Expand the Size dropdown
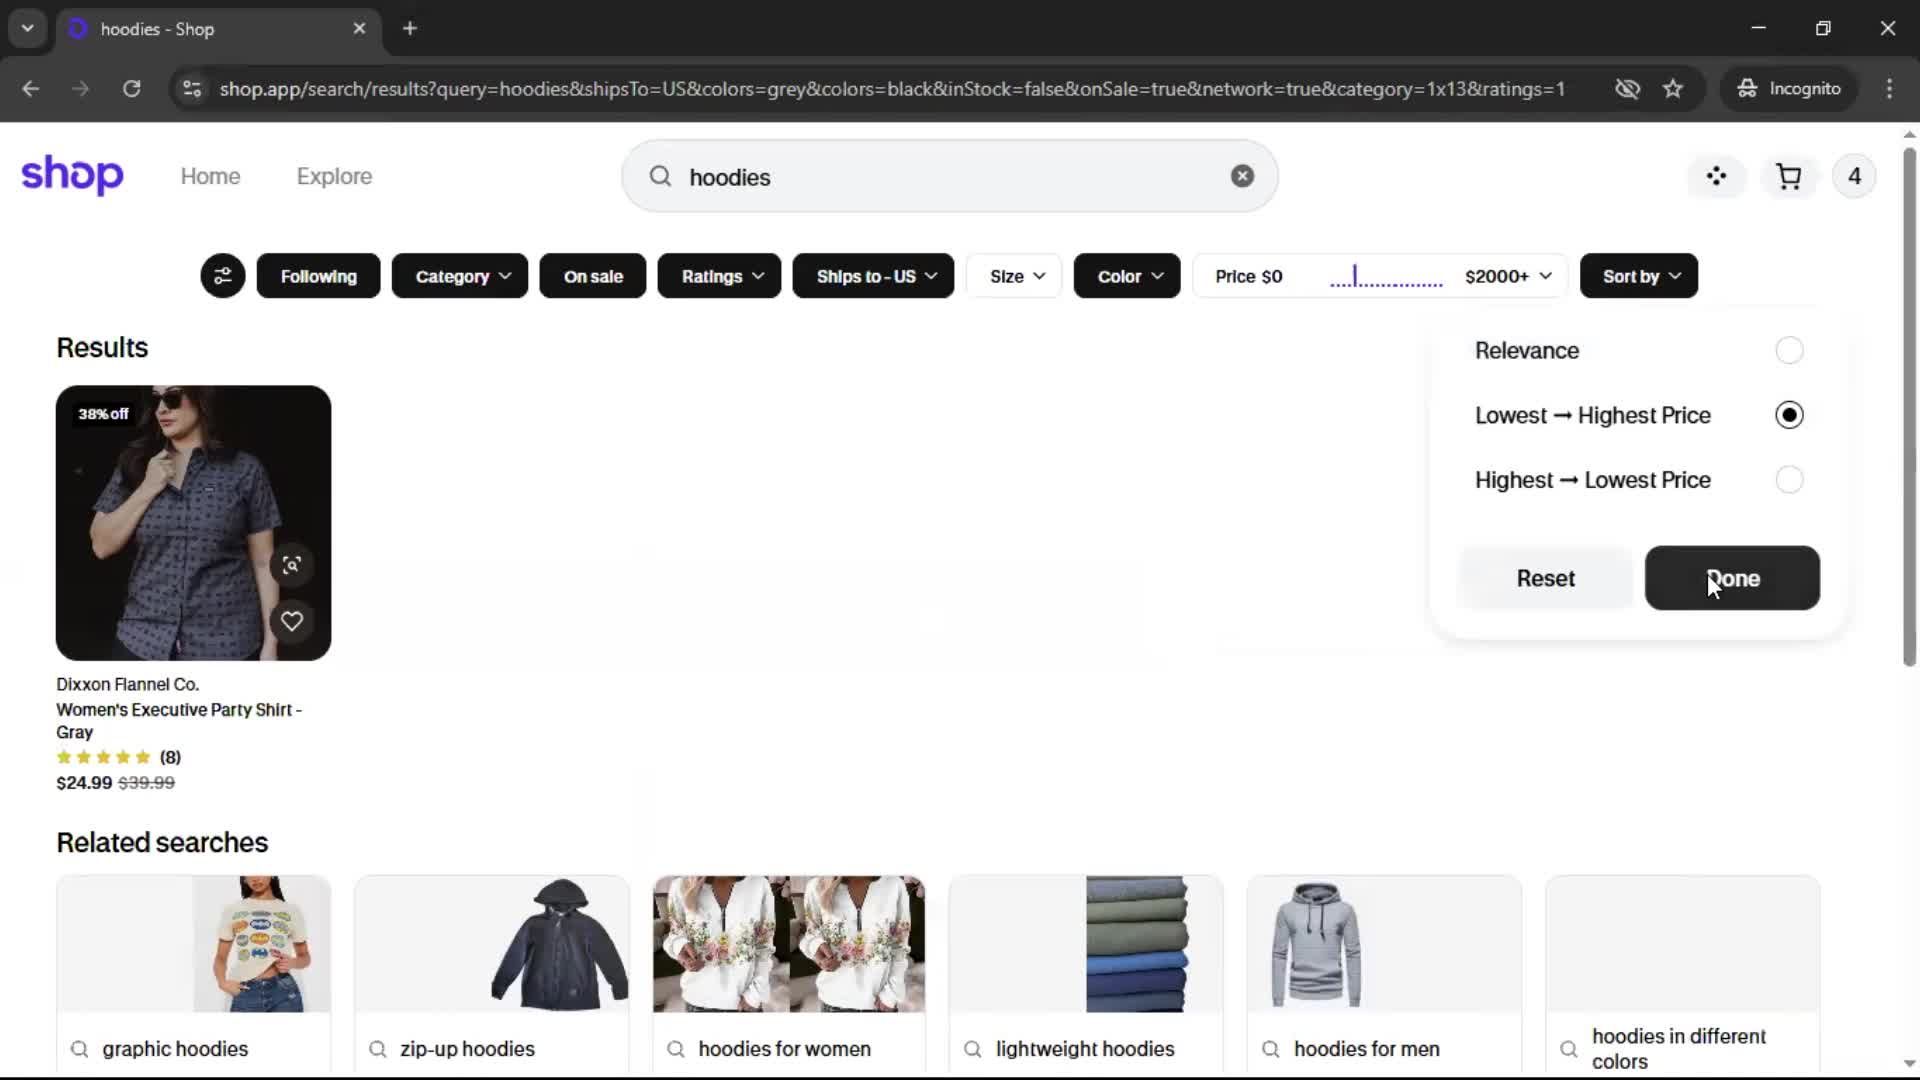The width and height of the screenshot is (1920, 1080). tap(1015, 276)
